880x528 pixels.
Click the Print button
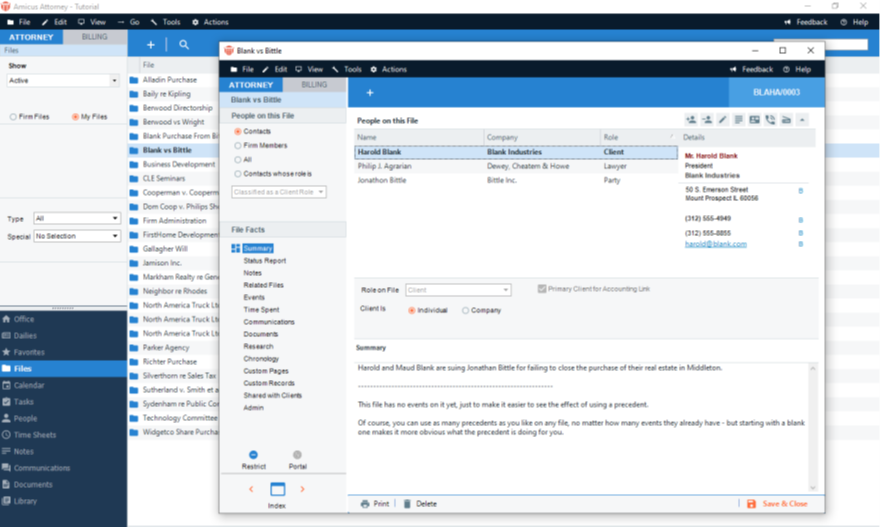pos(375,504)
